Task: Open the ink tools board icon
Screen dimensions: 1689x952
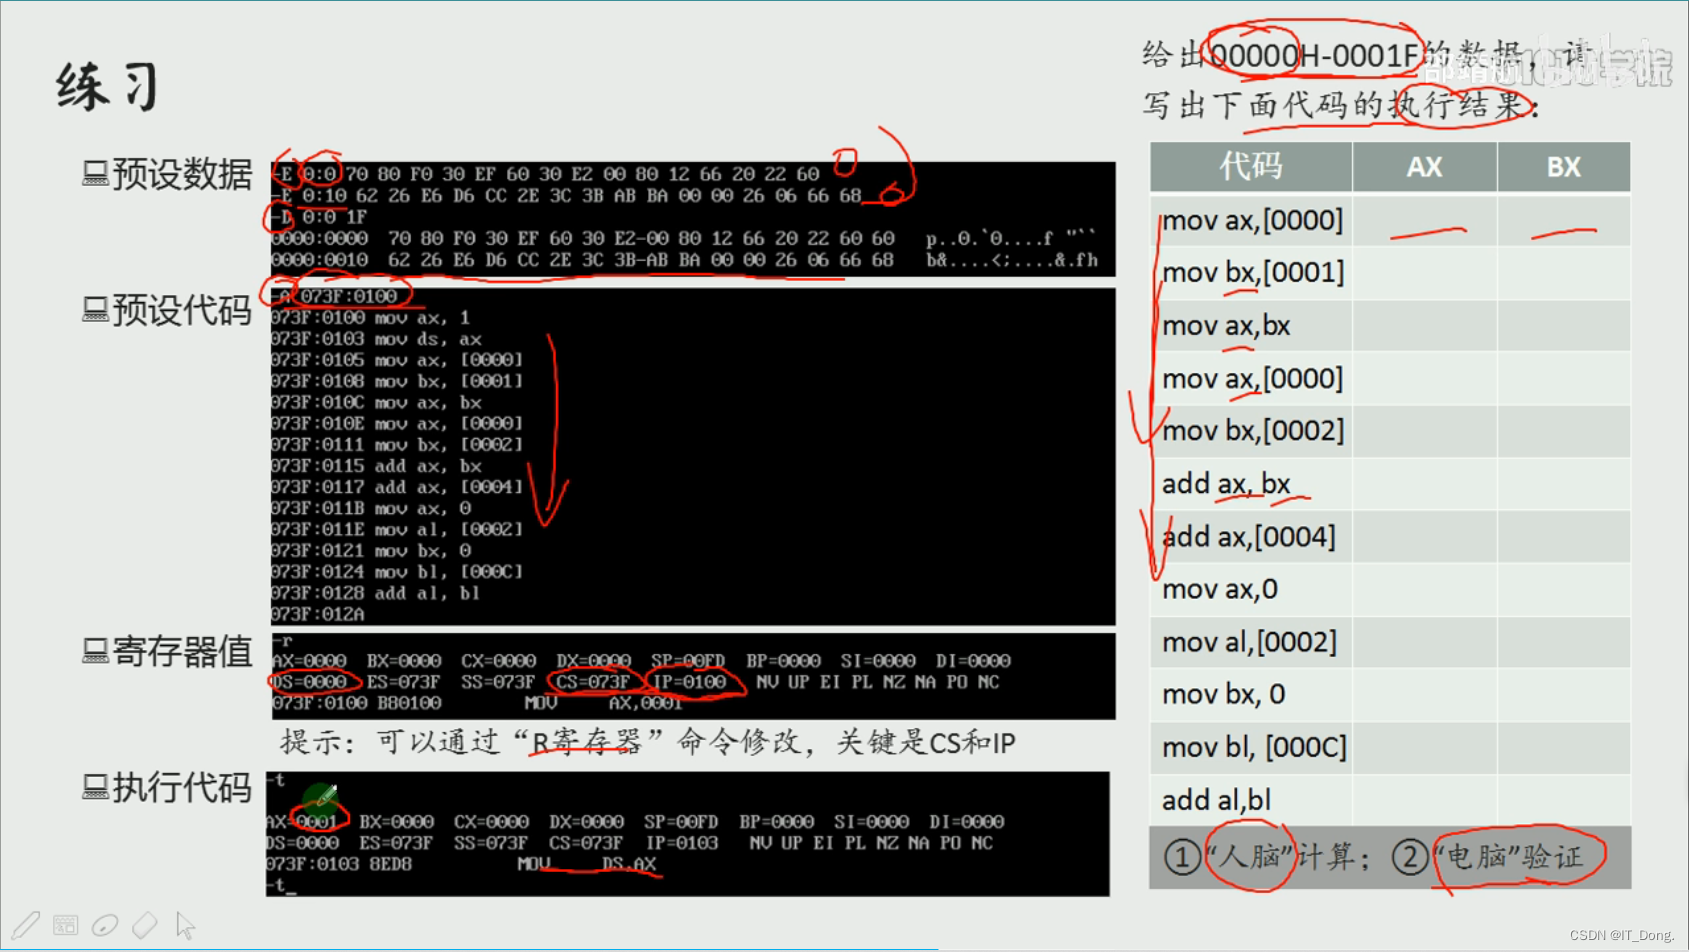Action: (x=66, y=926)
